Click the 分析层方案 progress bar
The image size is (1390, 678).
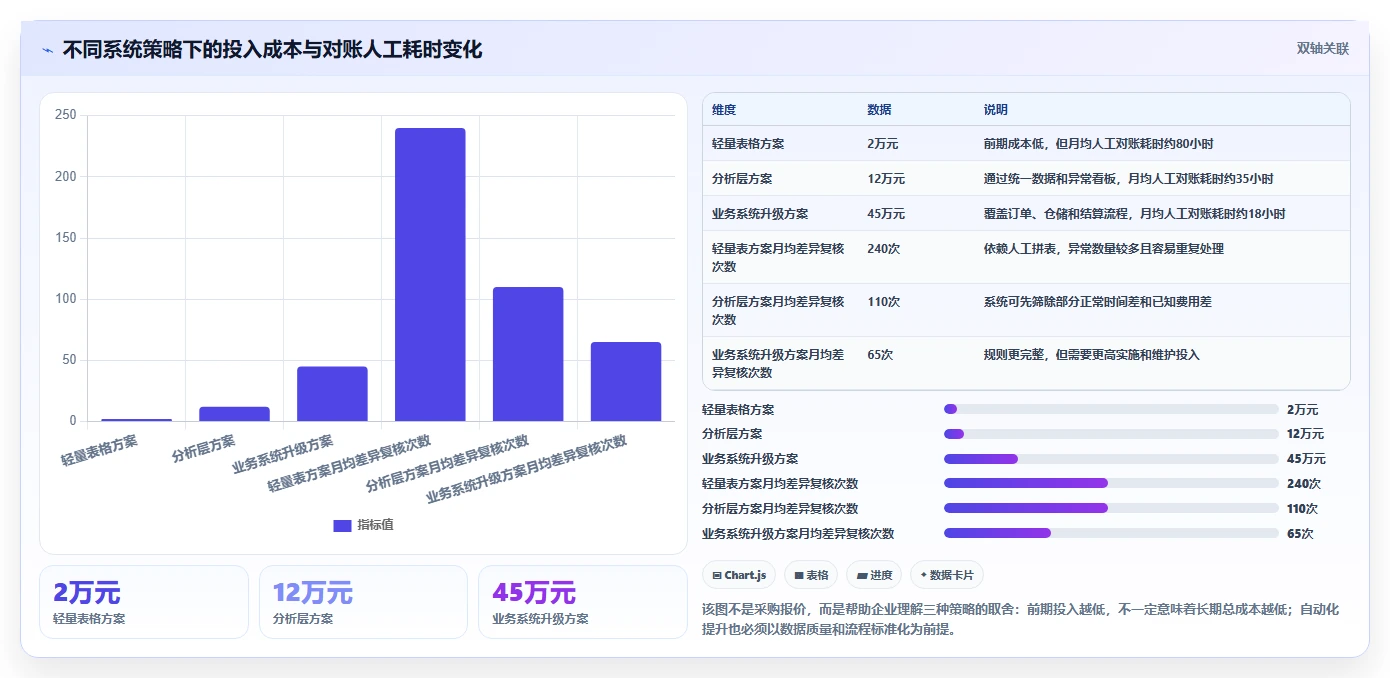[x=1111, y=434]
